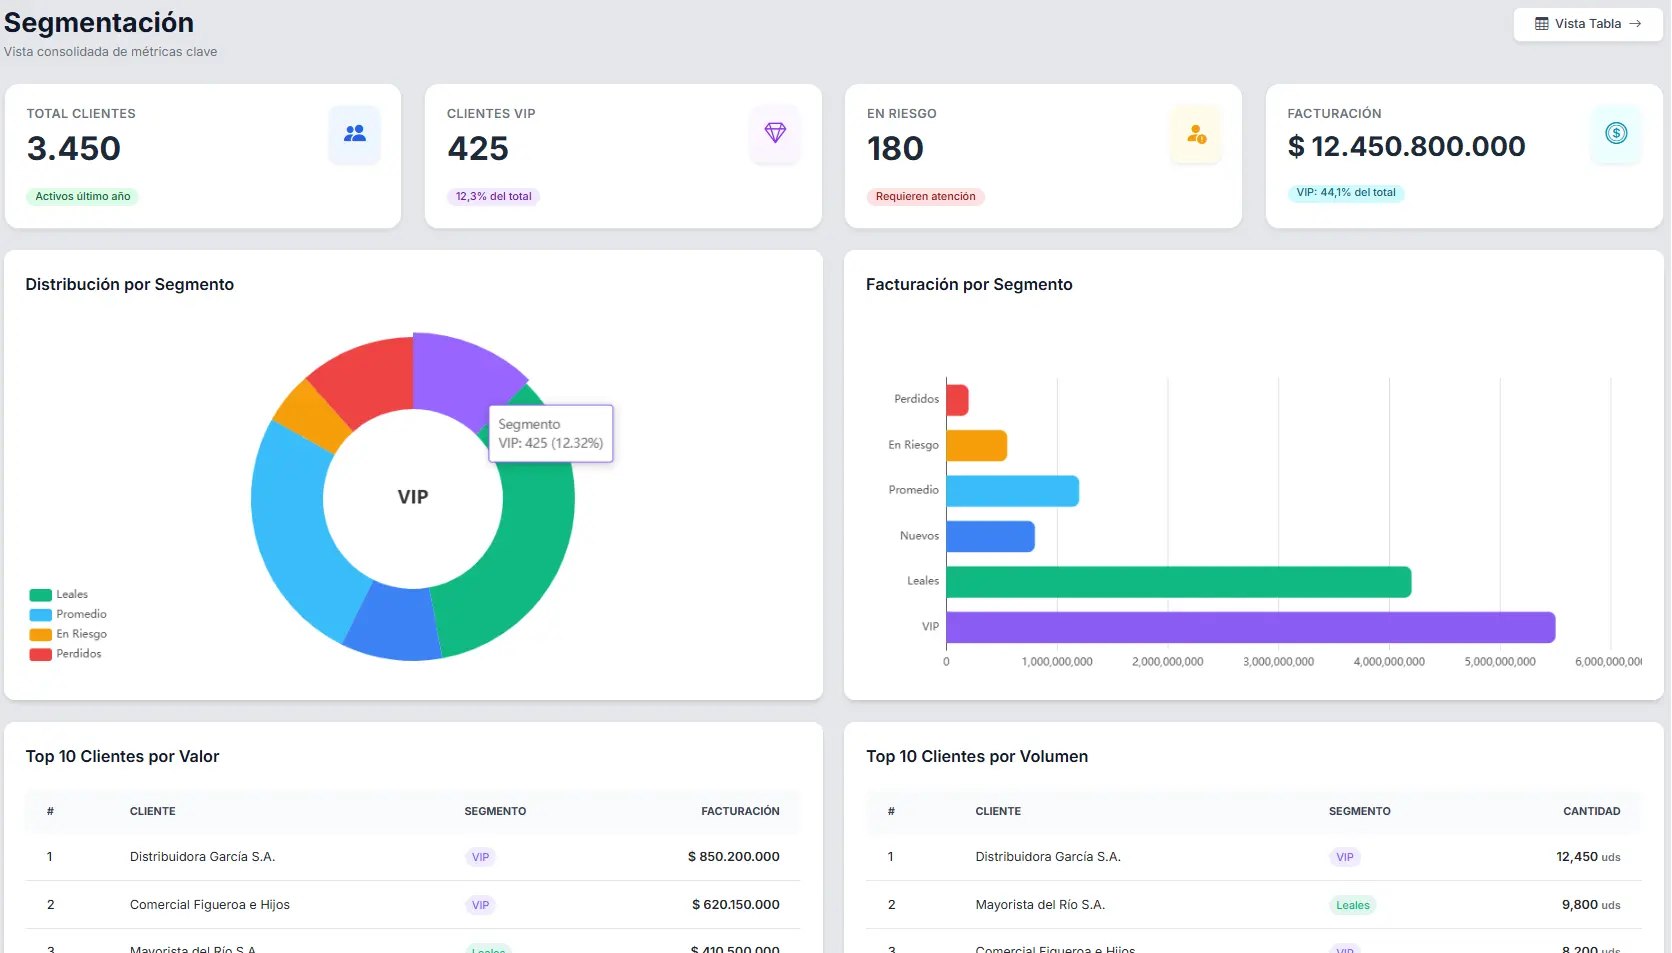Click the Leales badge for Mayorista del Río

pyautogui.click(x=1352, y=905)
